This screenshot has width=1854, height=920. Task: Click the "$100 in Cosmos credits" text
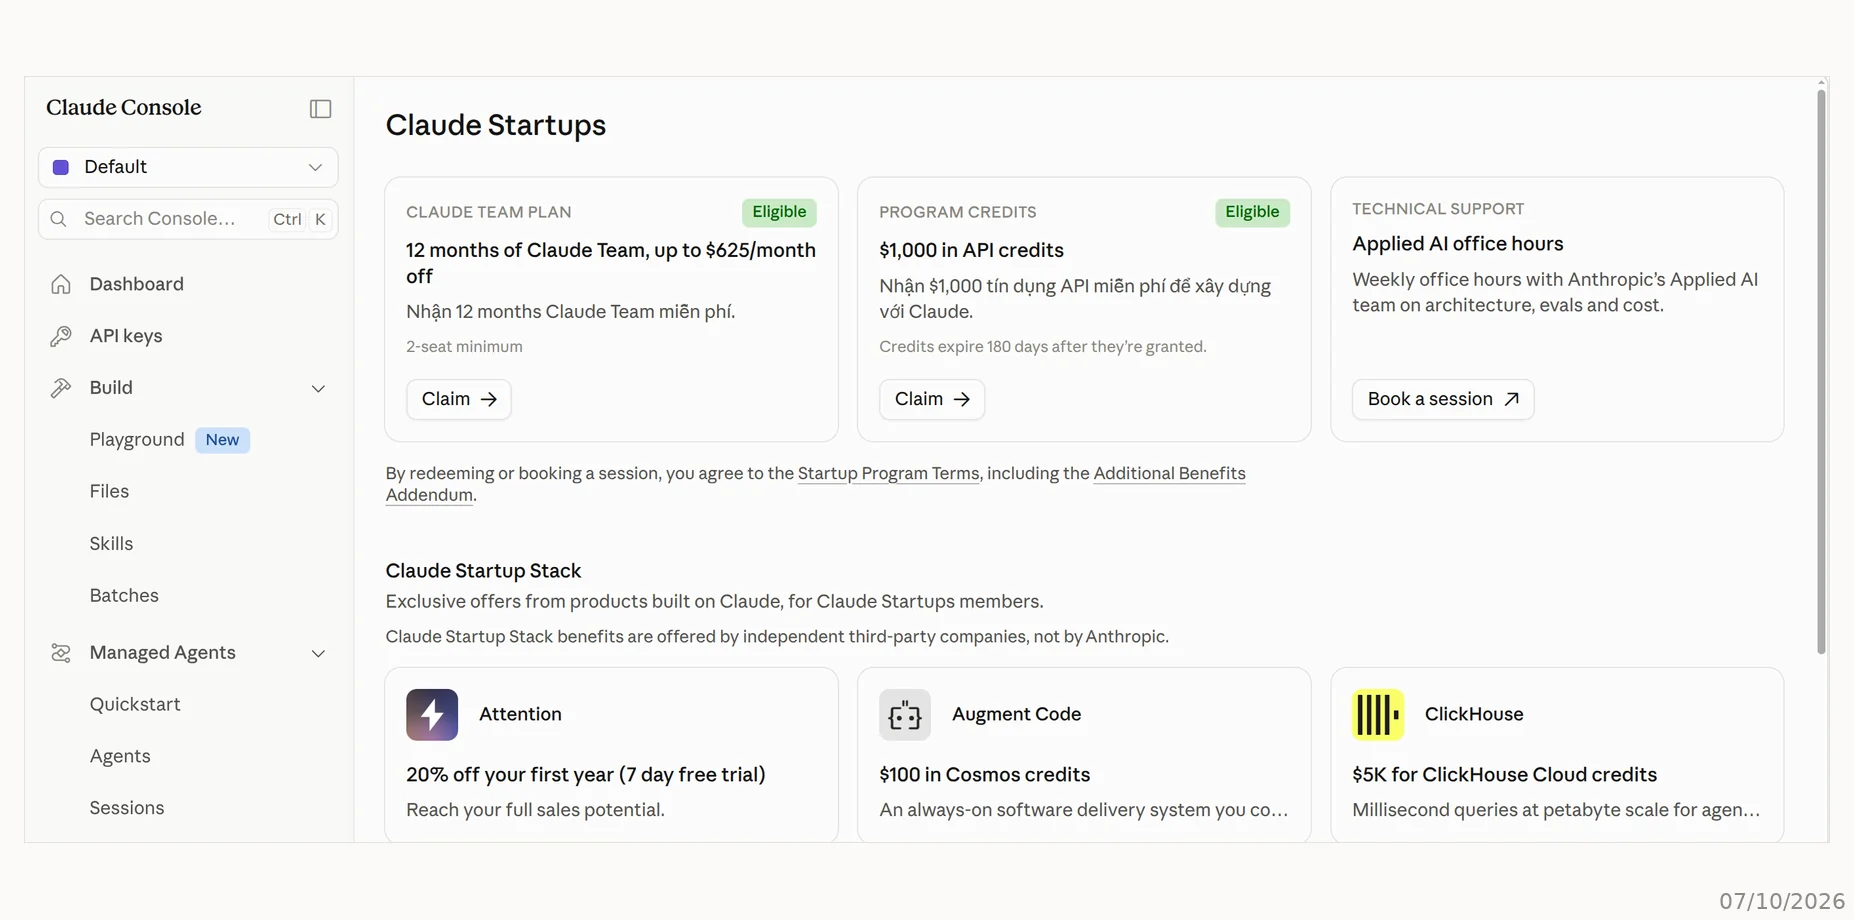click(x=984, y=775)
